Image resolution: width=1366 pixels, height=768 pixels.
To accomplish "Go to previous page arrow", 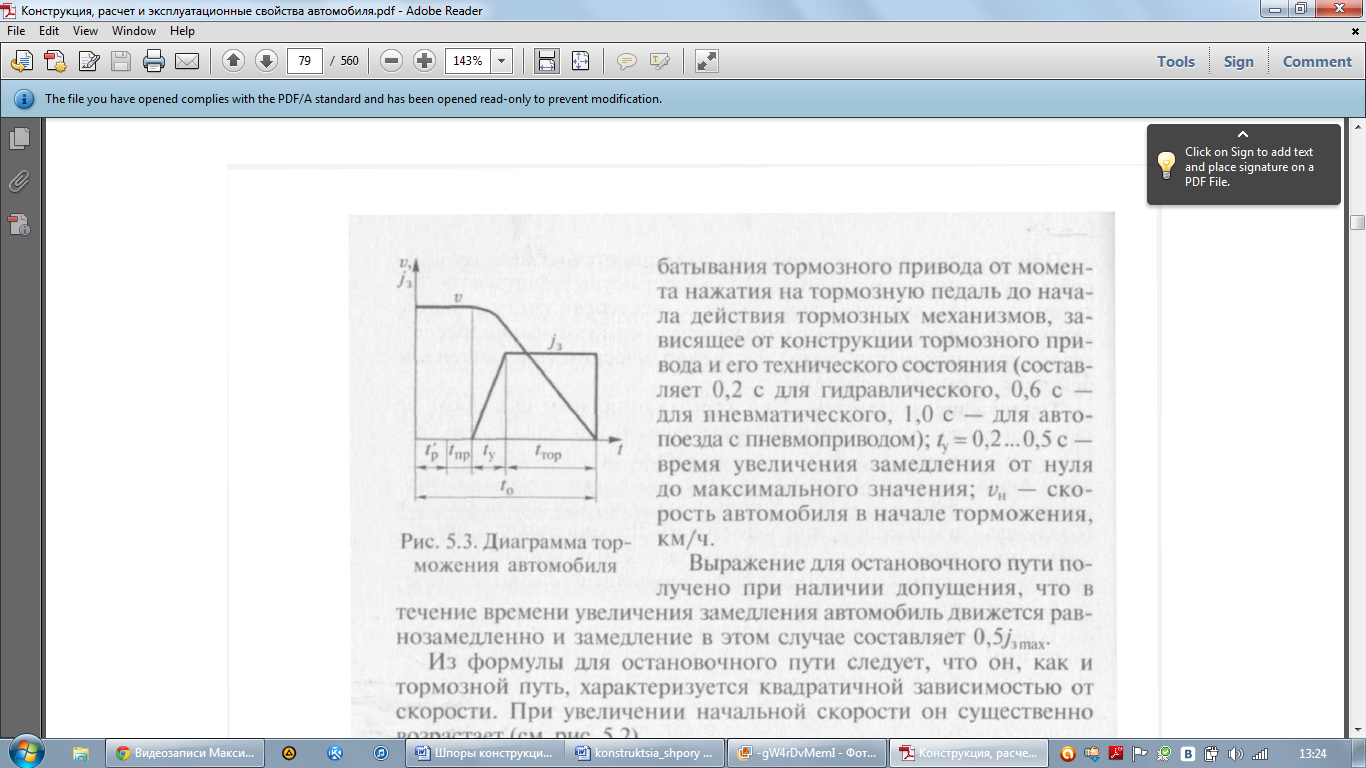I will (233, 61).
